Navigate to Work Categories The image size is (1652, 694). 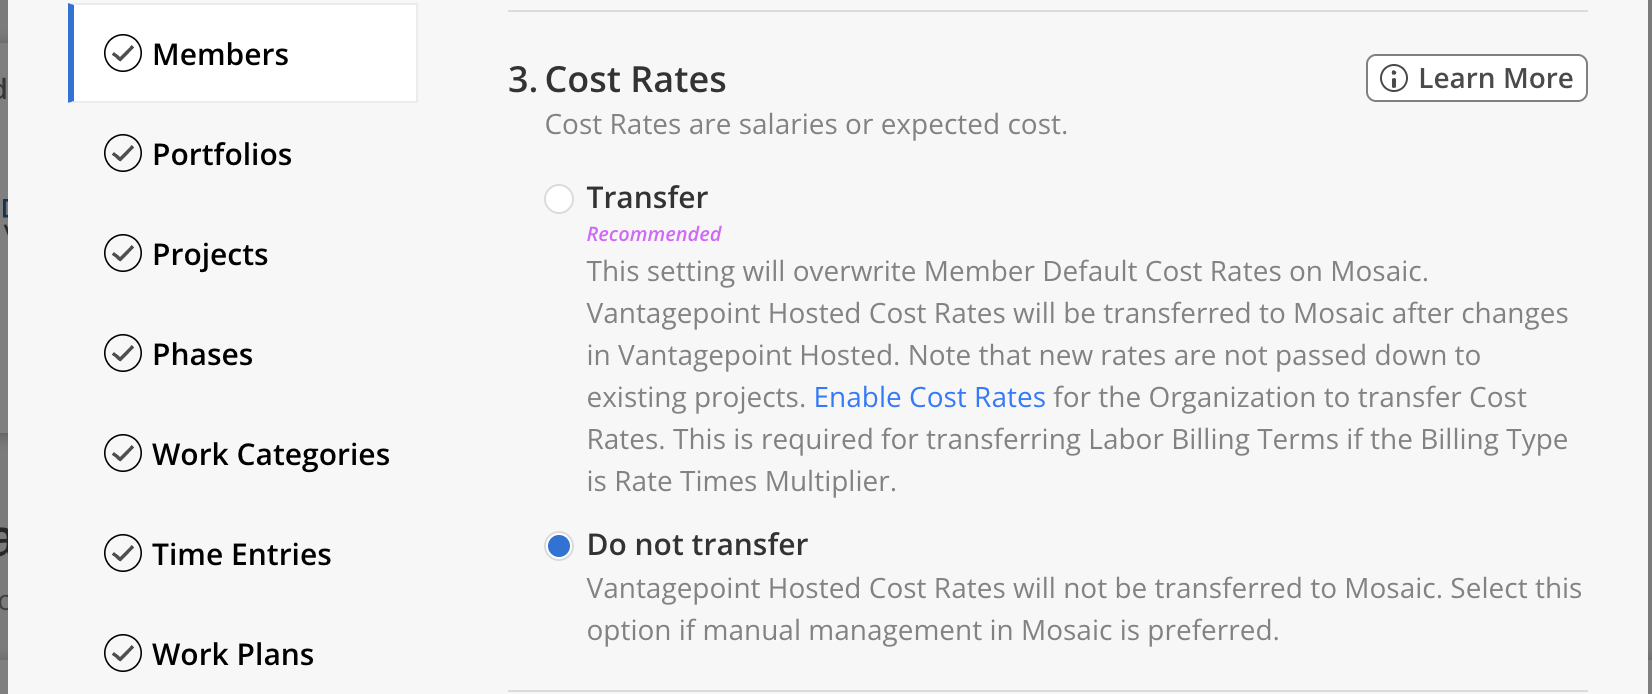(x=243, y=454)
